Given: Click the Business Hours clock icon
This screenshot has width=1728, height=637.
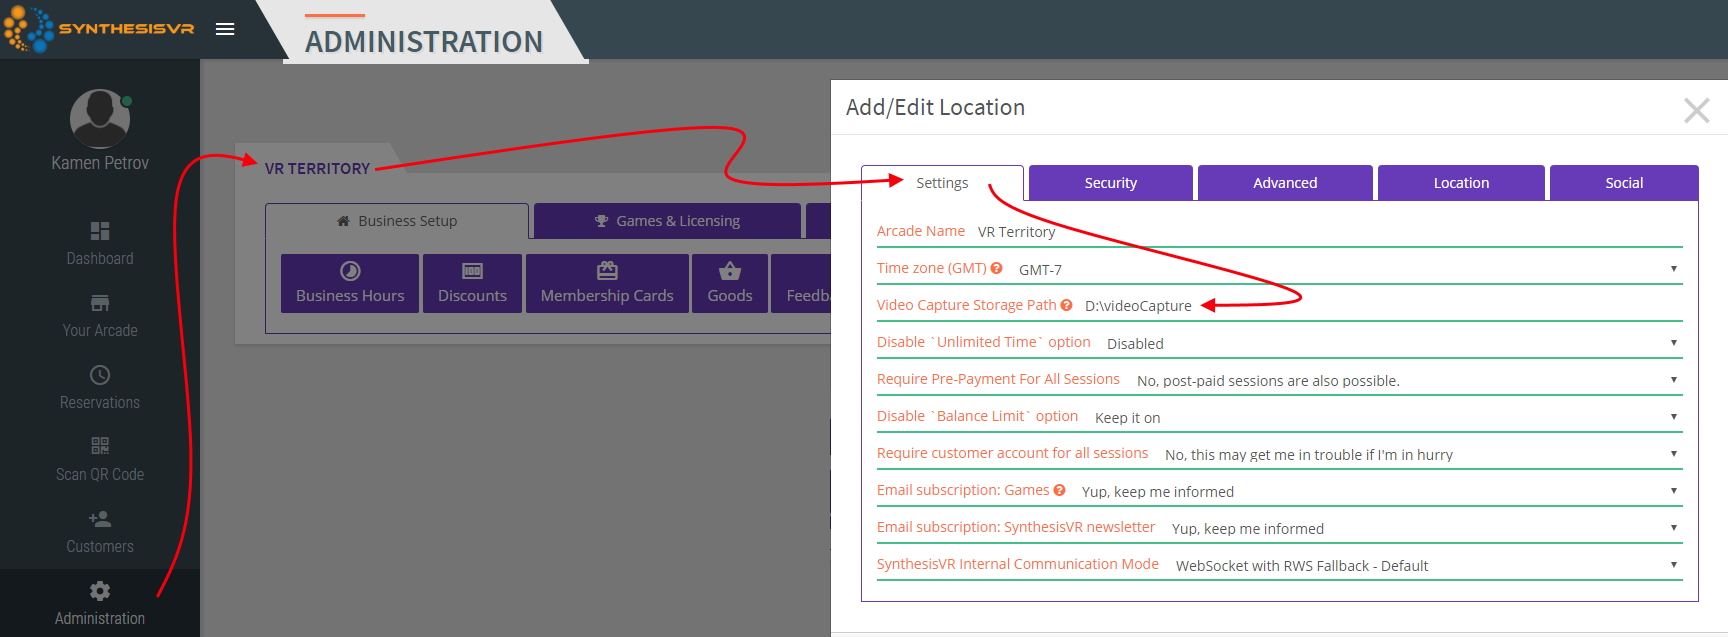Looking at the screenshot, I should tap(350, 271).
